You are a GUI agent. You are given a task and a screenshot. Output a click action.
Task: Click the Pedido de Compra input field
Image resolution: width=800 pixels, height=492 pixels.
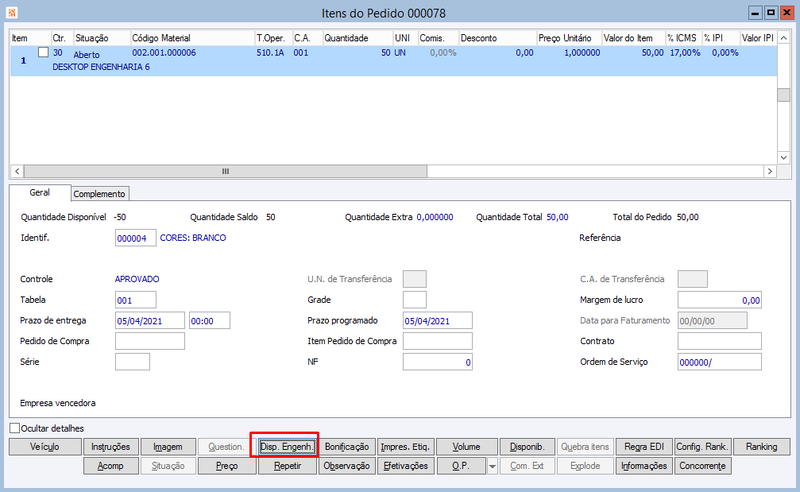(x=150, y=341)
